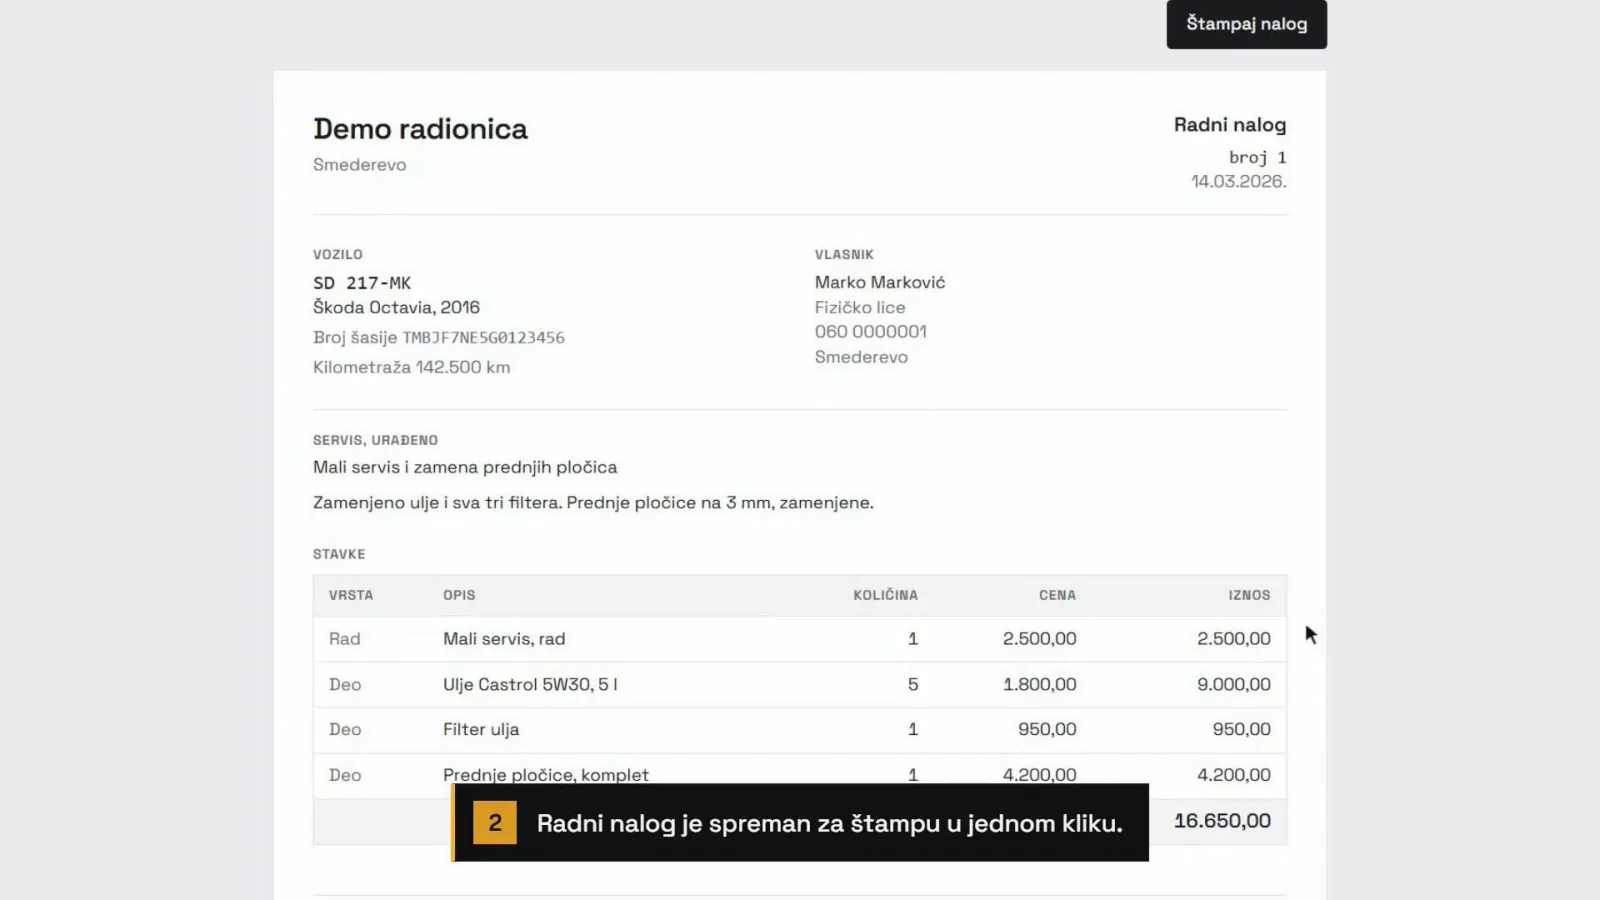Click the 'Ulje Castrol 5W30, 5 l' item

coord(530,685)
